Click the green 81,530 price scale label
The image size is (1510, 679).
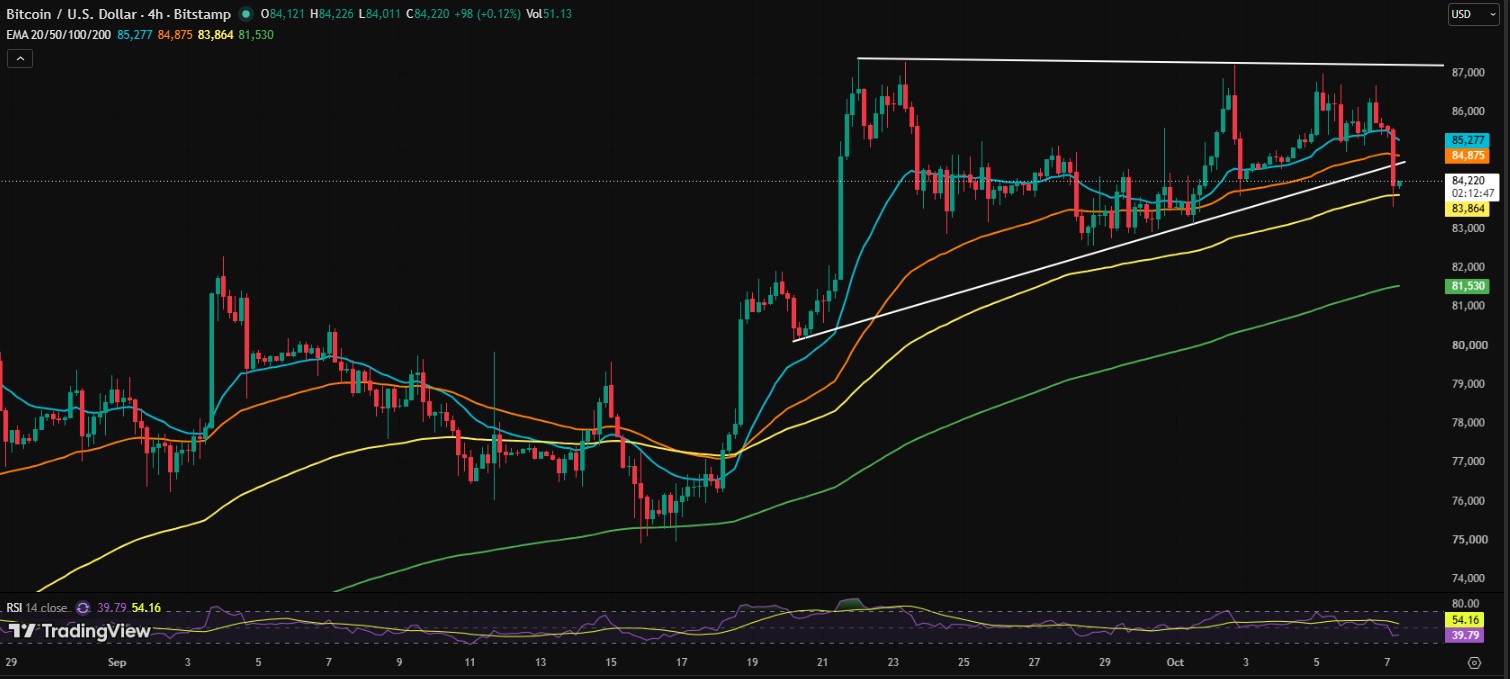pos(1468,286)
